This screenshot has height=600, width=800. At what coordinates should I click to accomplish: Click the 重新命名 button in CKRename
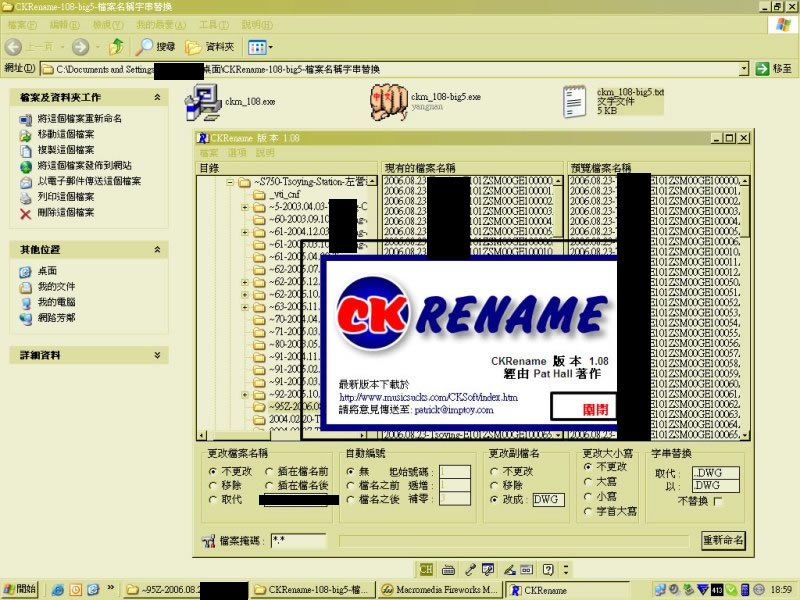(723, 540)
